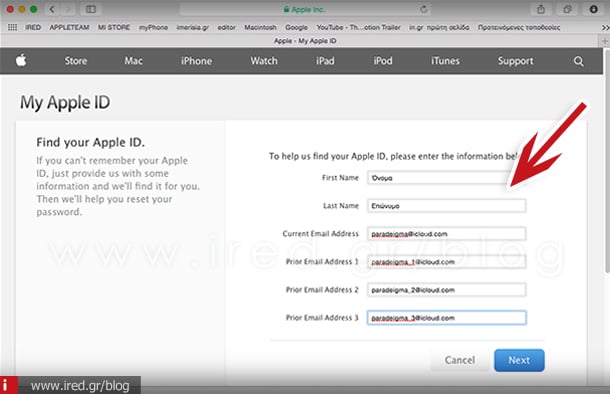Open the Google bookmark

point(296,27)
